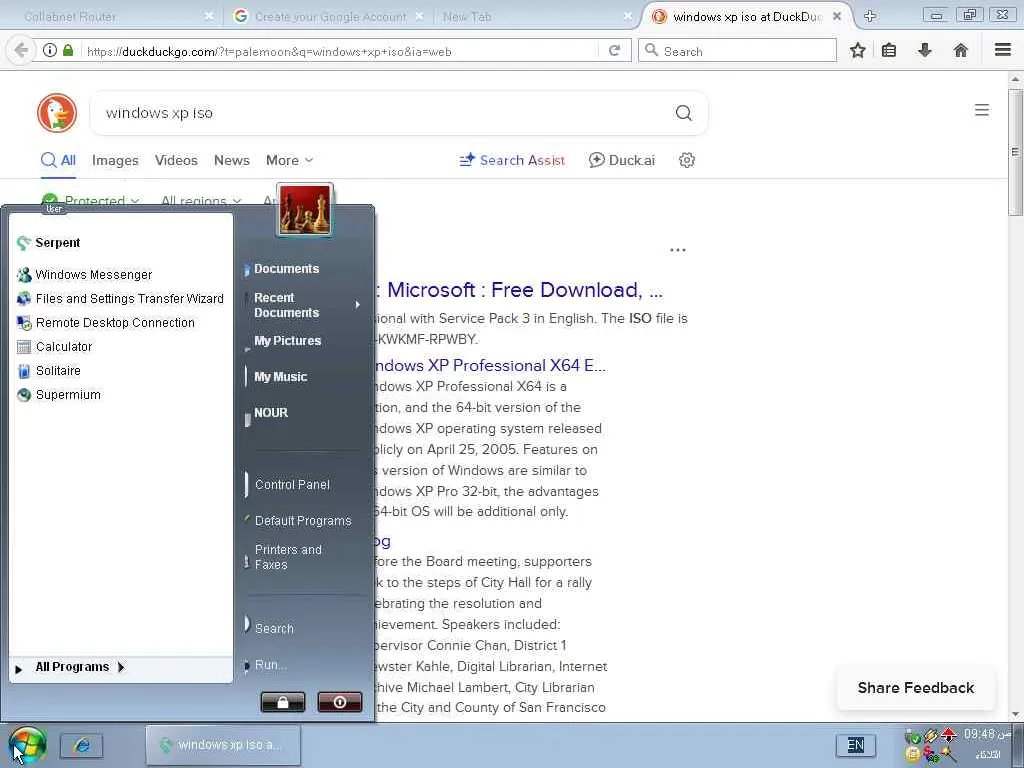Click the red power shutdown button
This screenshot has width=1024, height=768.
click(x=340, y=702)
